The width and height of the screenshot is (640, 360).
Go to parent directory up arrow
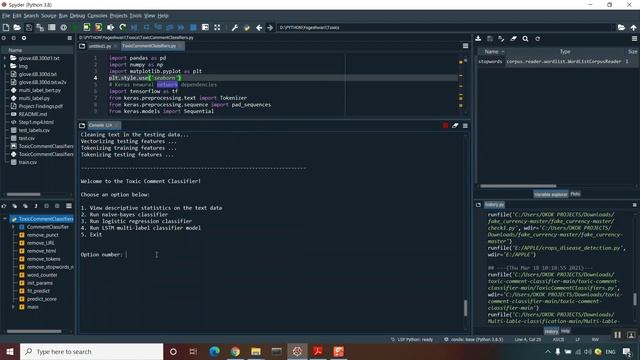click(x=633, y=27)
